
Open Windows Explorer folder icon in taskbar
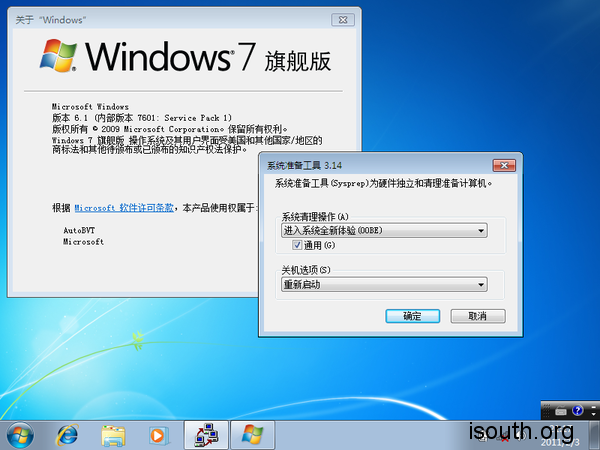tap(114, 434)
